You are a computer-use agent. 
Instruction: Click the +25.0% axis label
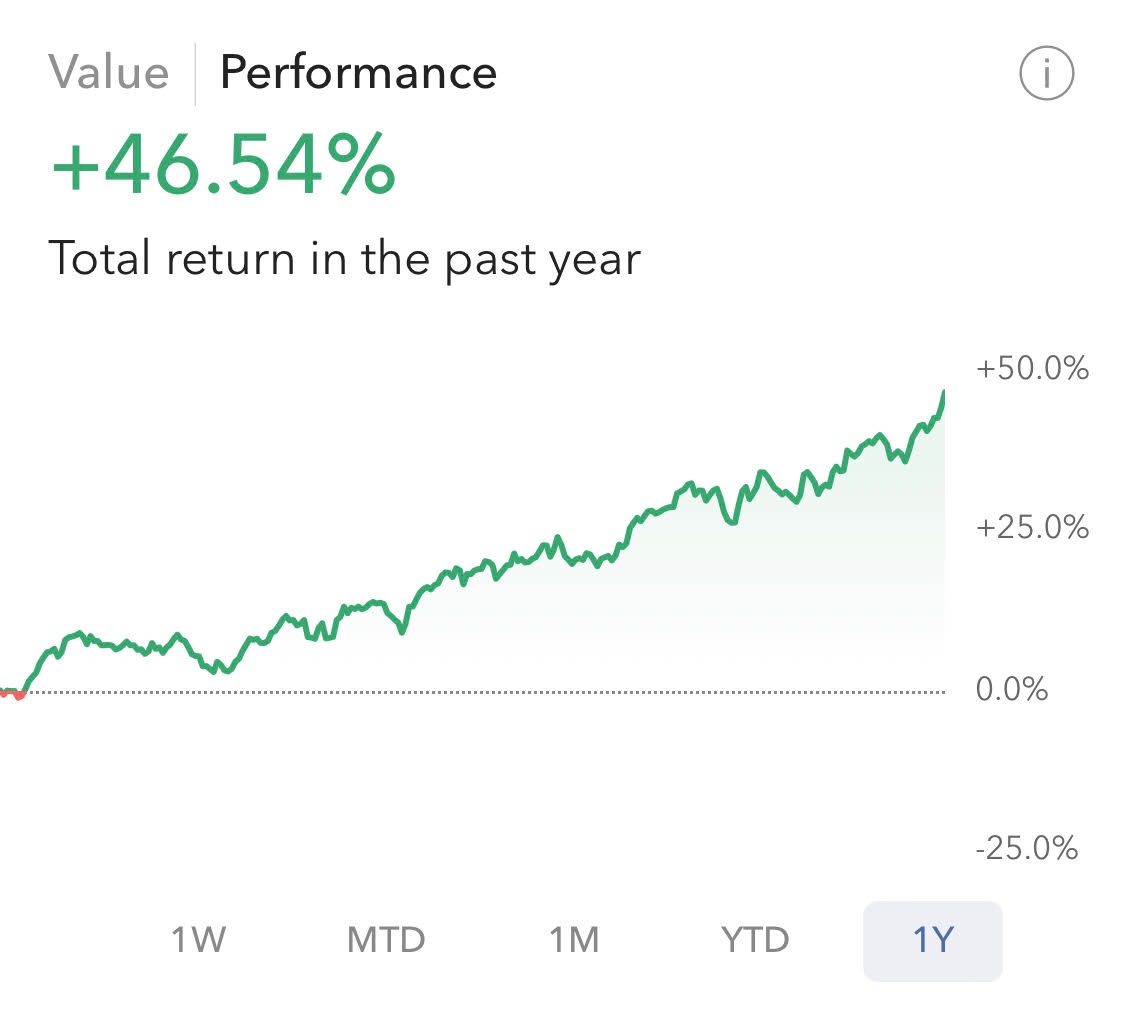(1032, 527)
